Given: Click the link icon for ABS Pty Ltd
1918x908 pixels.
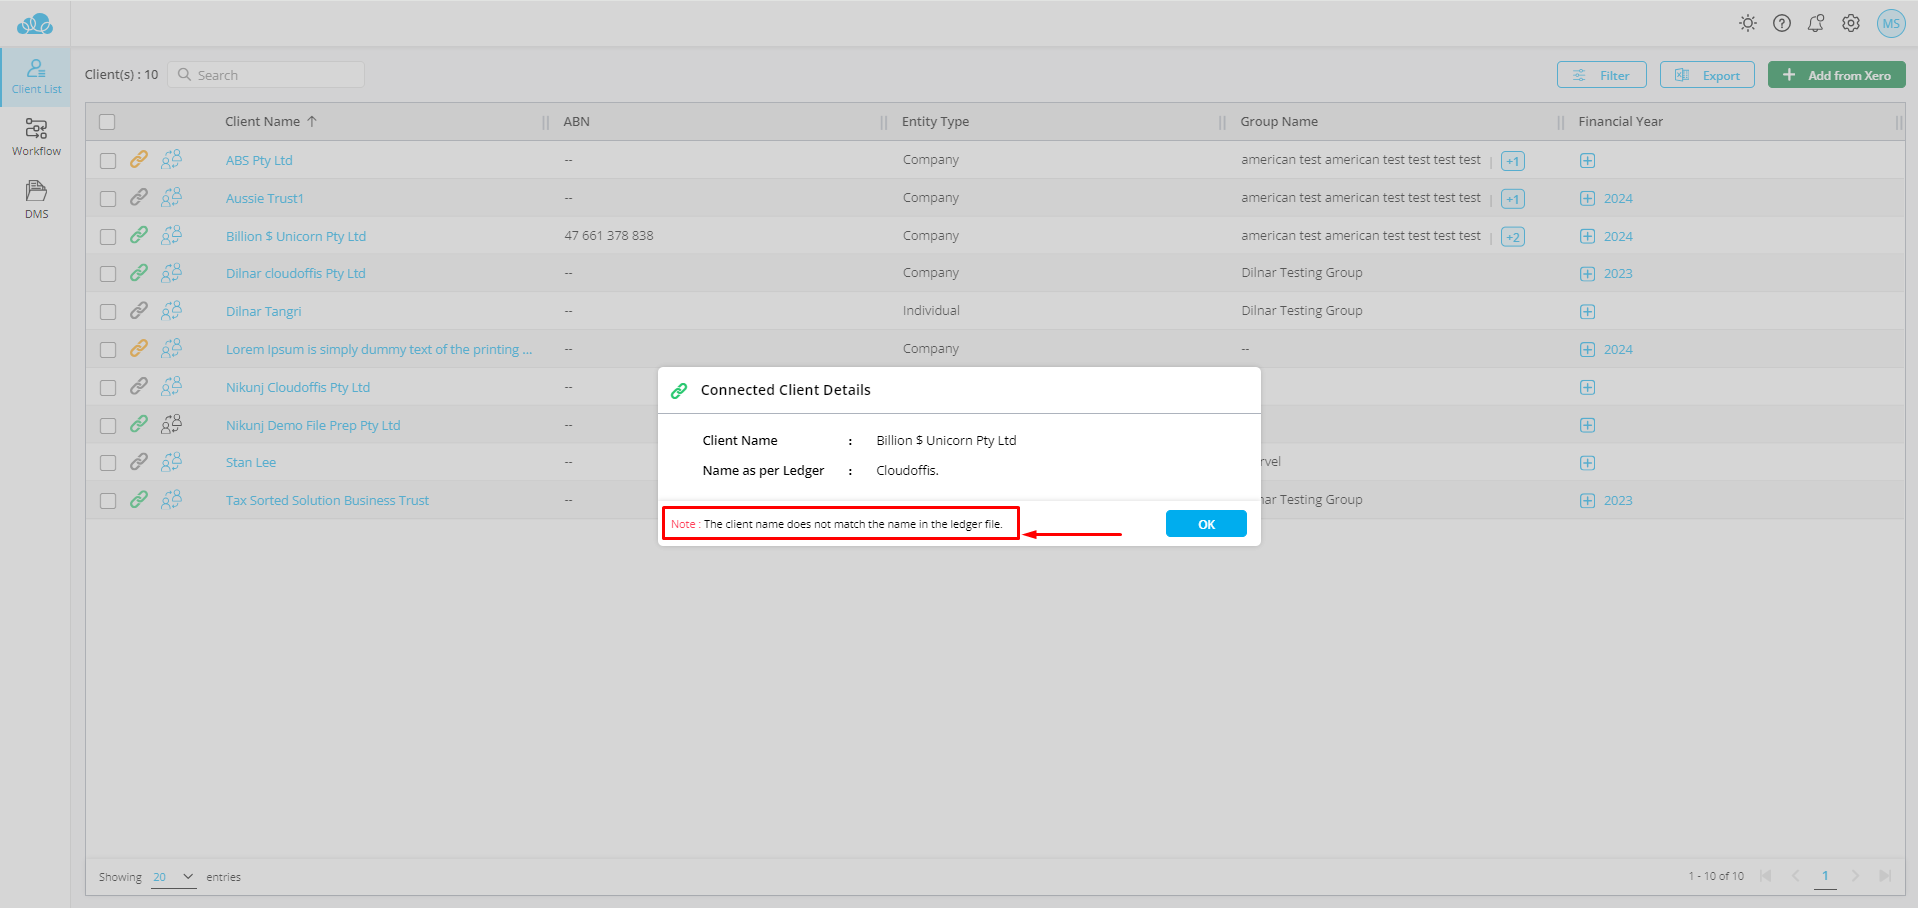Looking at the screenshot, I should (139, 159).
